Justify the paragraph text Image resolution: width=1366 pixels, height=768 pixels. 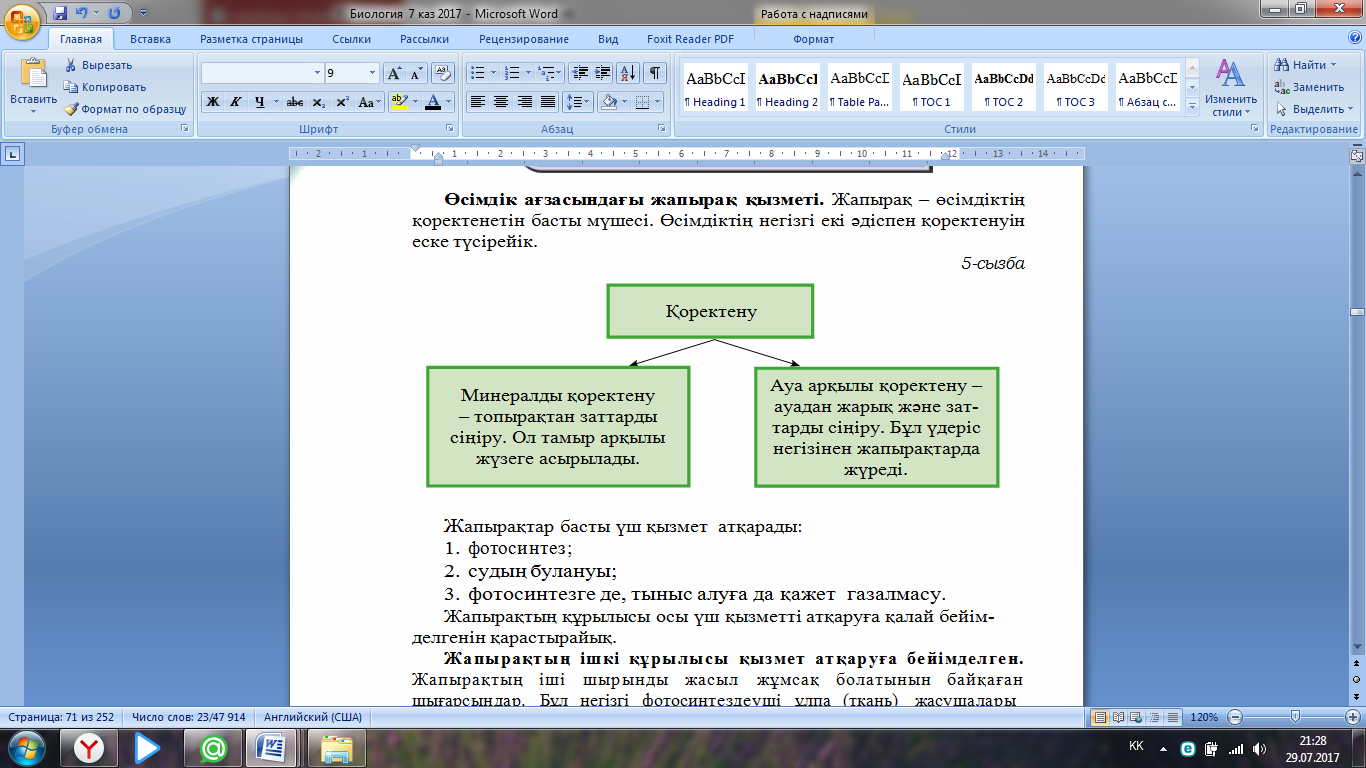pos(548,102)
